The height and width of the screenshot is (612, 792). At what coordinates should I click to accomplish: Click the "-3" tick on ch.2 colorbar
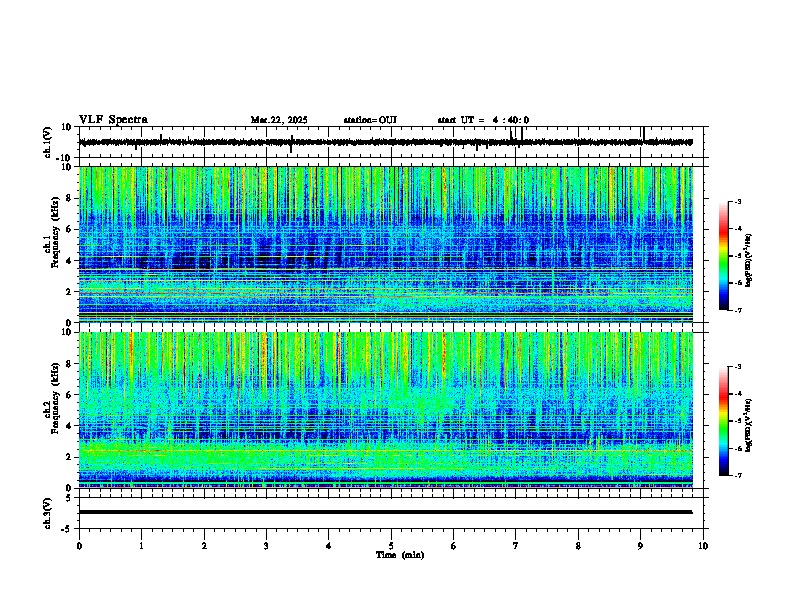(738, 367)
